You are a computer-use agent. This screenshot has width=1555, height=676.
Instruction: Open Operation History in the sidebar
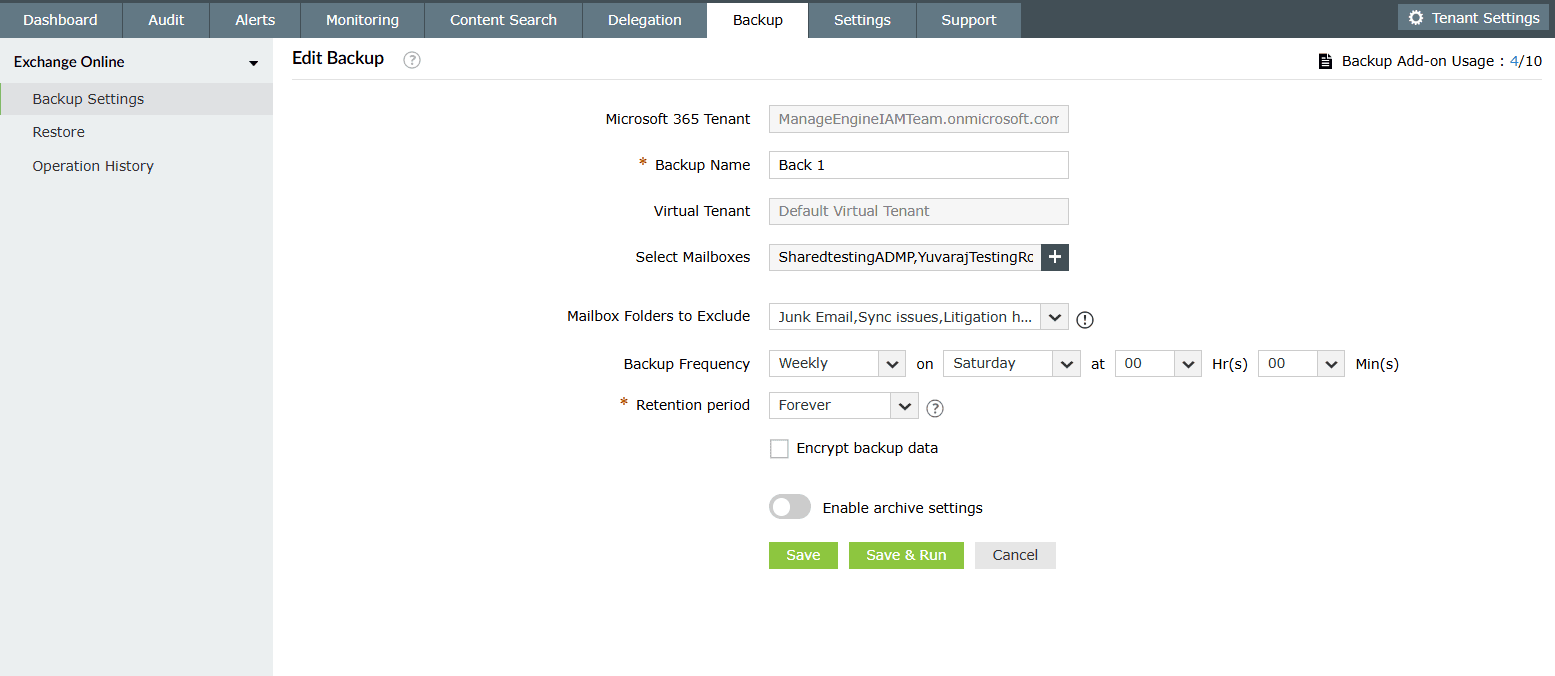coord(93,166)
